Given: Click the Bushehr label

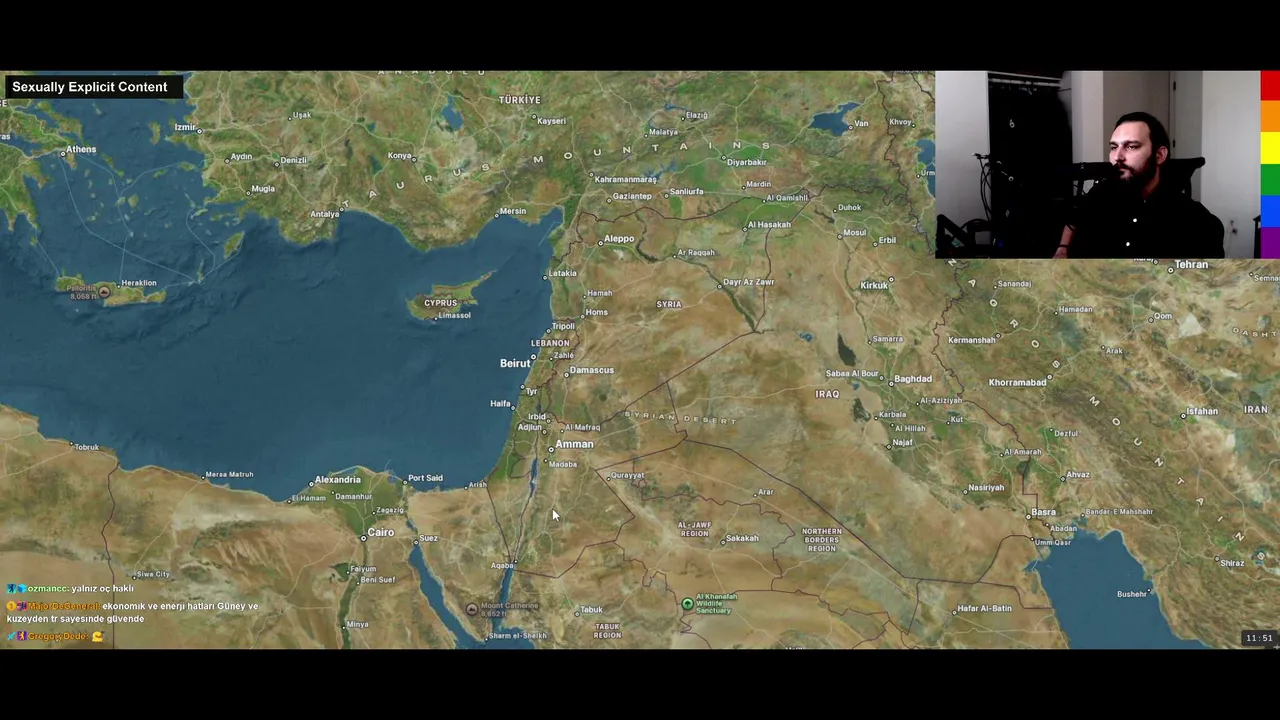Looking at the screenshot, I should click(1131, 595).
